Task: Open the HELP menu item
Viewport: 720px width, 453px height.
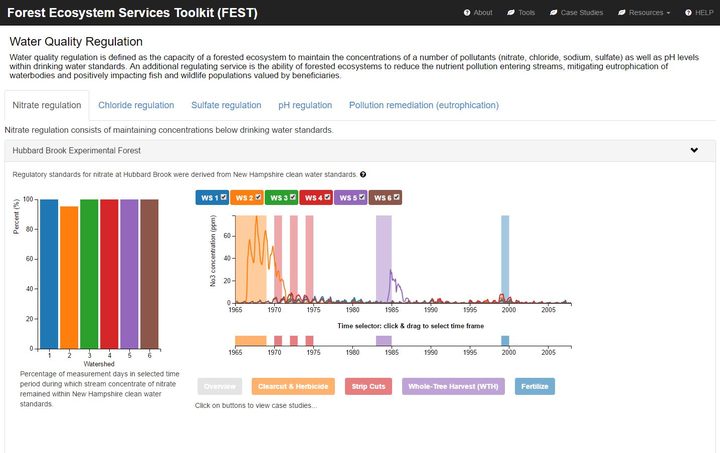Action: click(699, 13)
